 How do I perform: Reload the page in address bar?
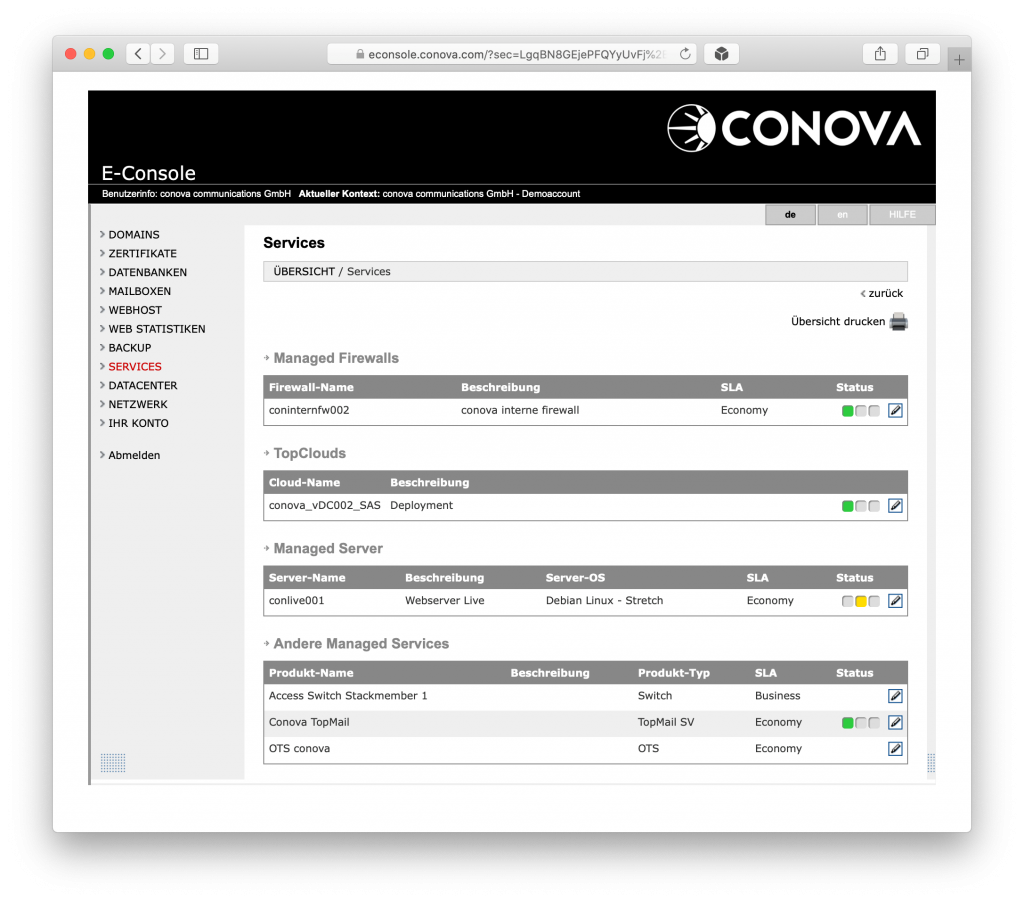pyautogui.click(x=685, y=54)
